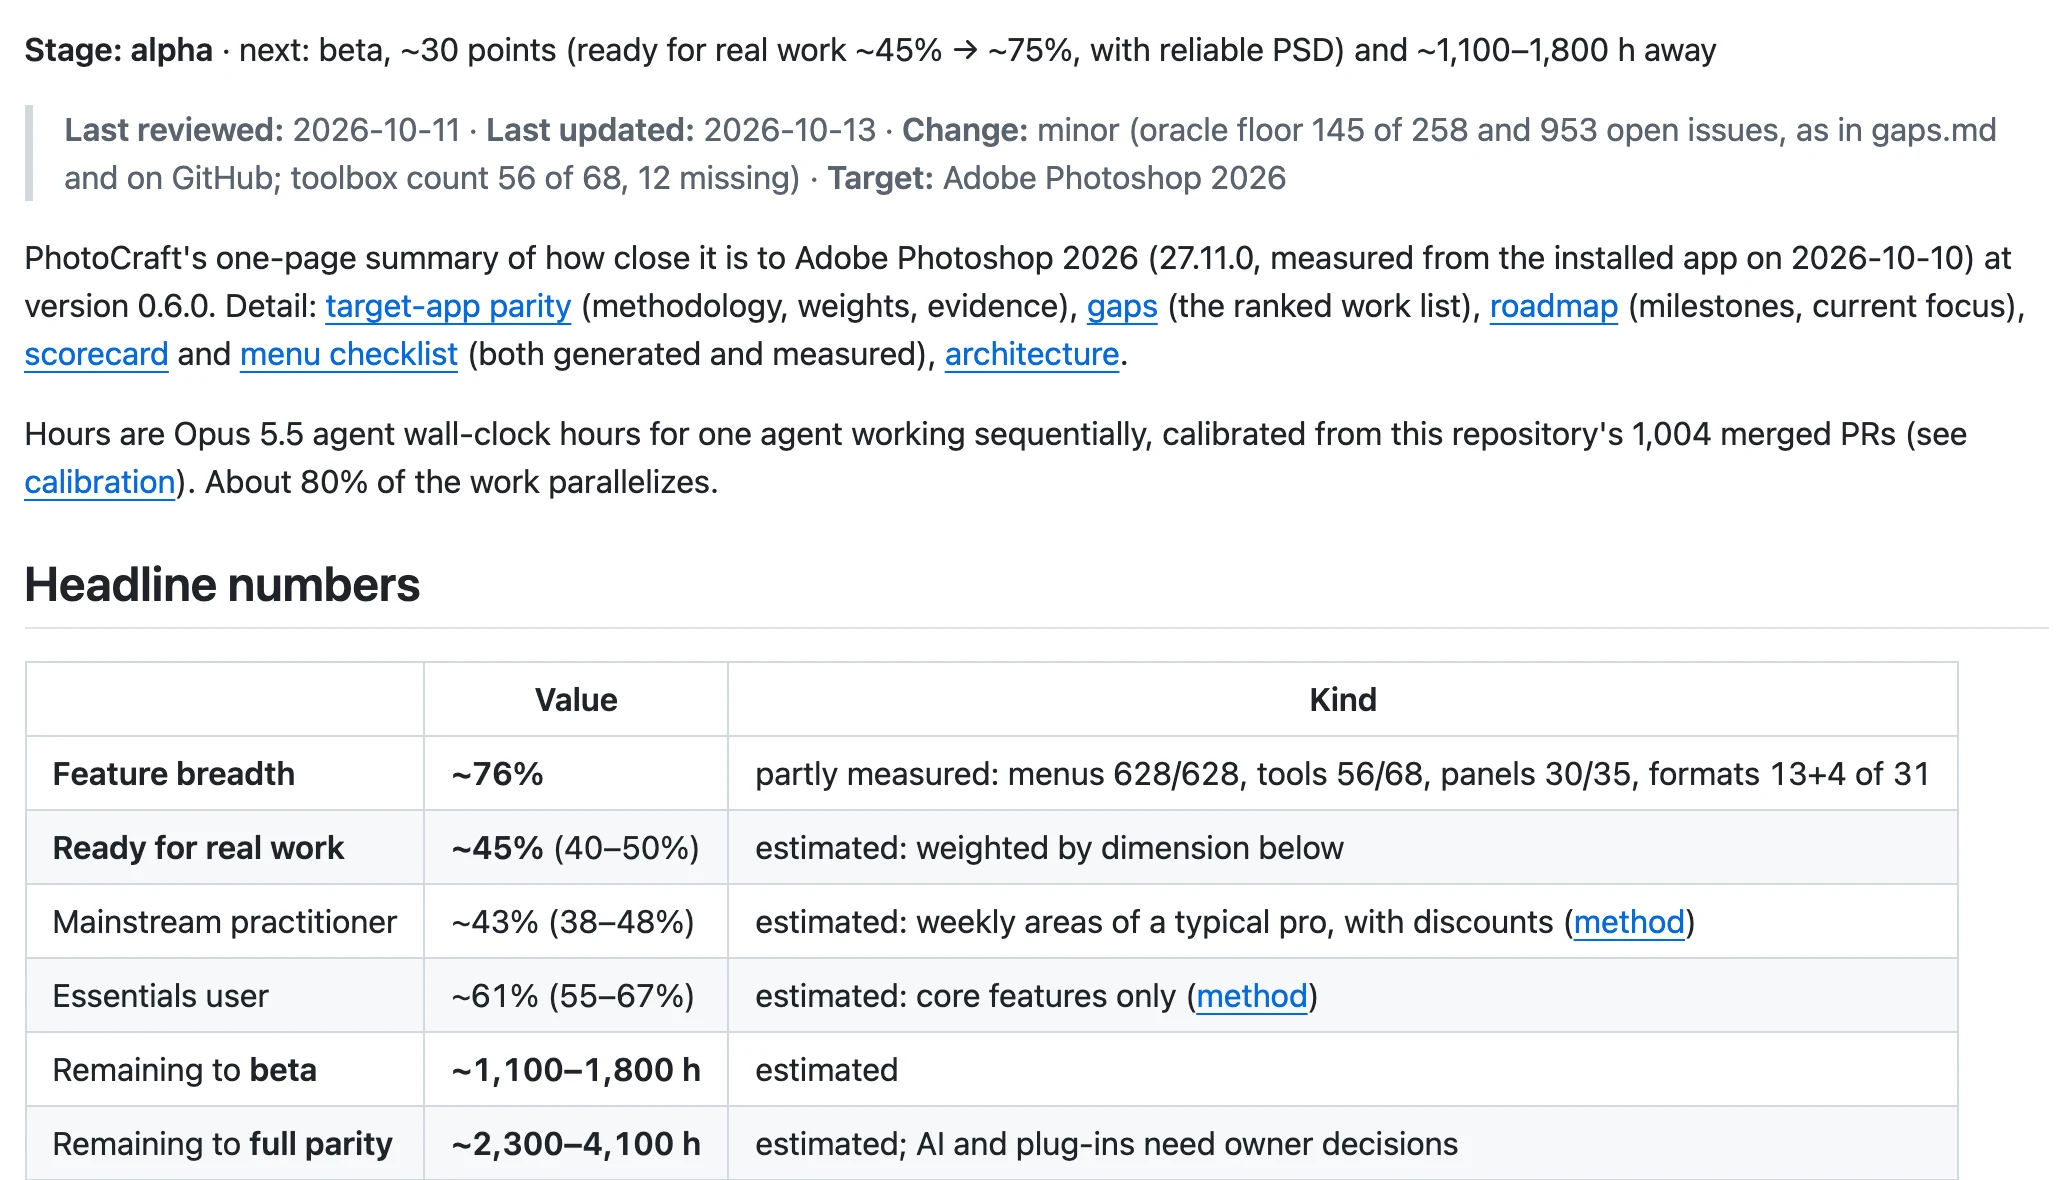Image resolution: width=2072 pixels, height=1180 pixels.
Task: Open the method link in Mainstream practitioner row
Action: point(1629,922)
